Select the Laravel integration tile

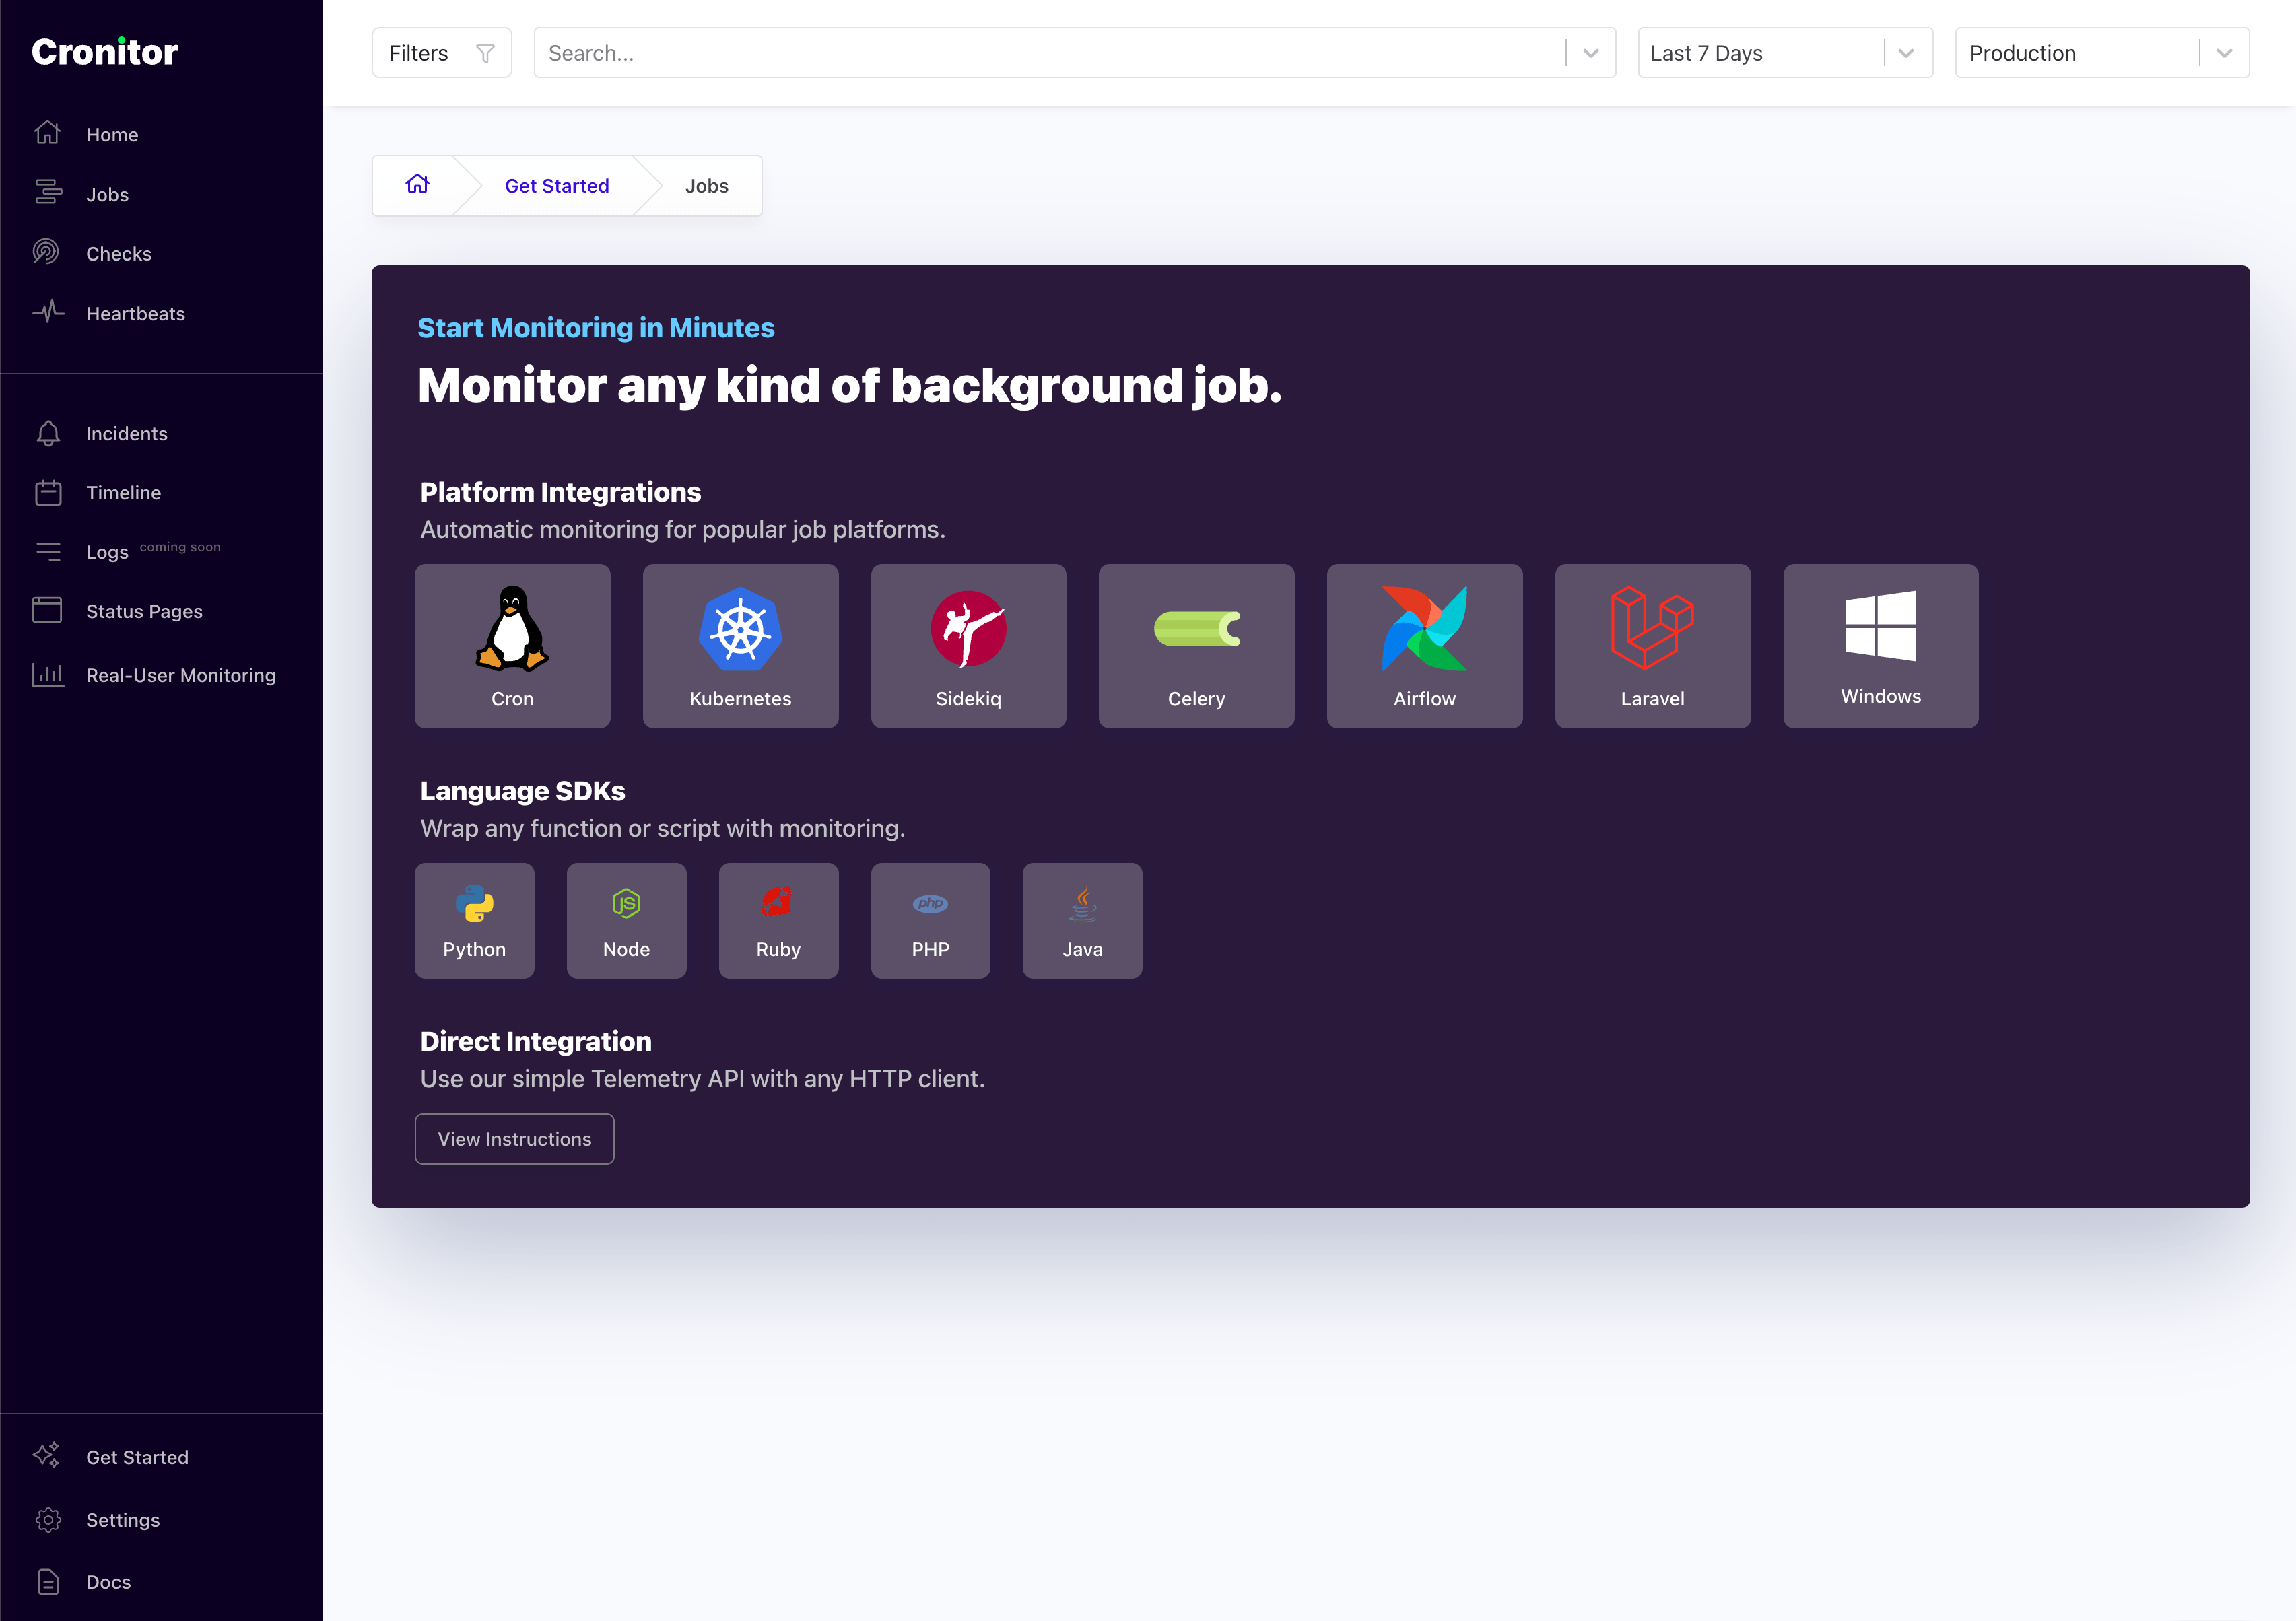click(x=1652, y=645)
